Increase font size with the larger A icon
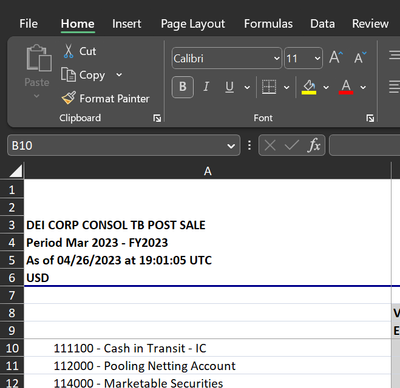Screen dimensions: 400x388 coord(336,58)
